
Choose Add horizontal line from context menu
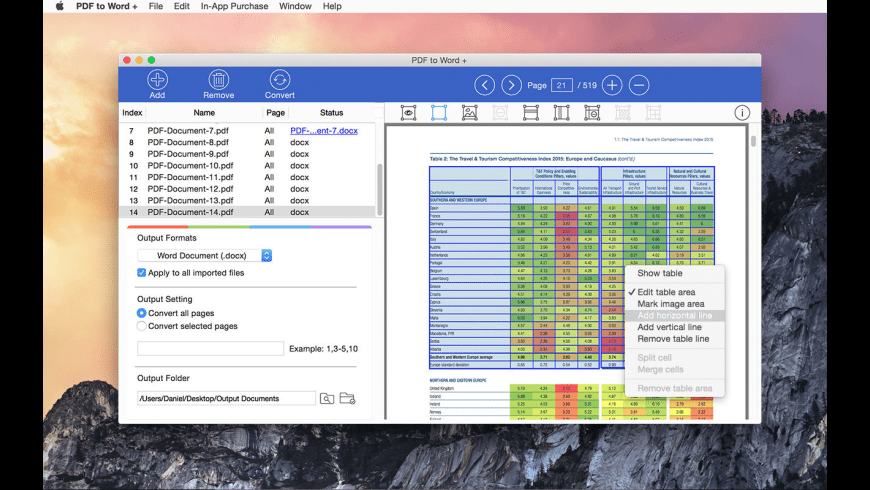click(x=674, y=315)
